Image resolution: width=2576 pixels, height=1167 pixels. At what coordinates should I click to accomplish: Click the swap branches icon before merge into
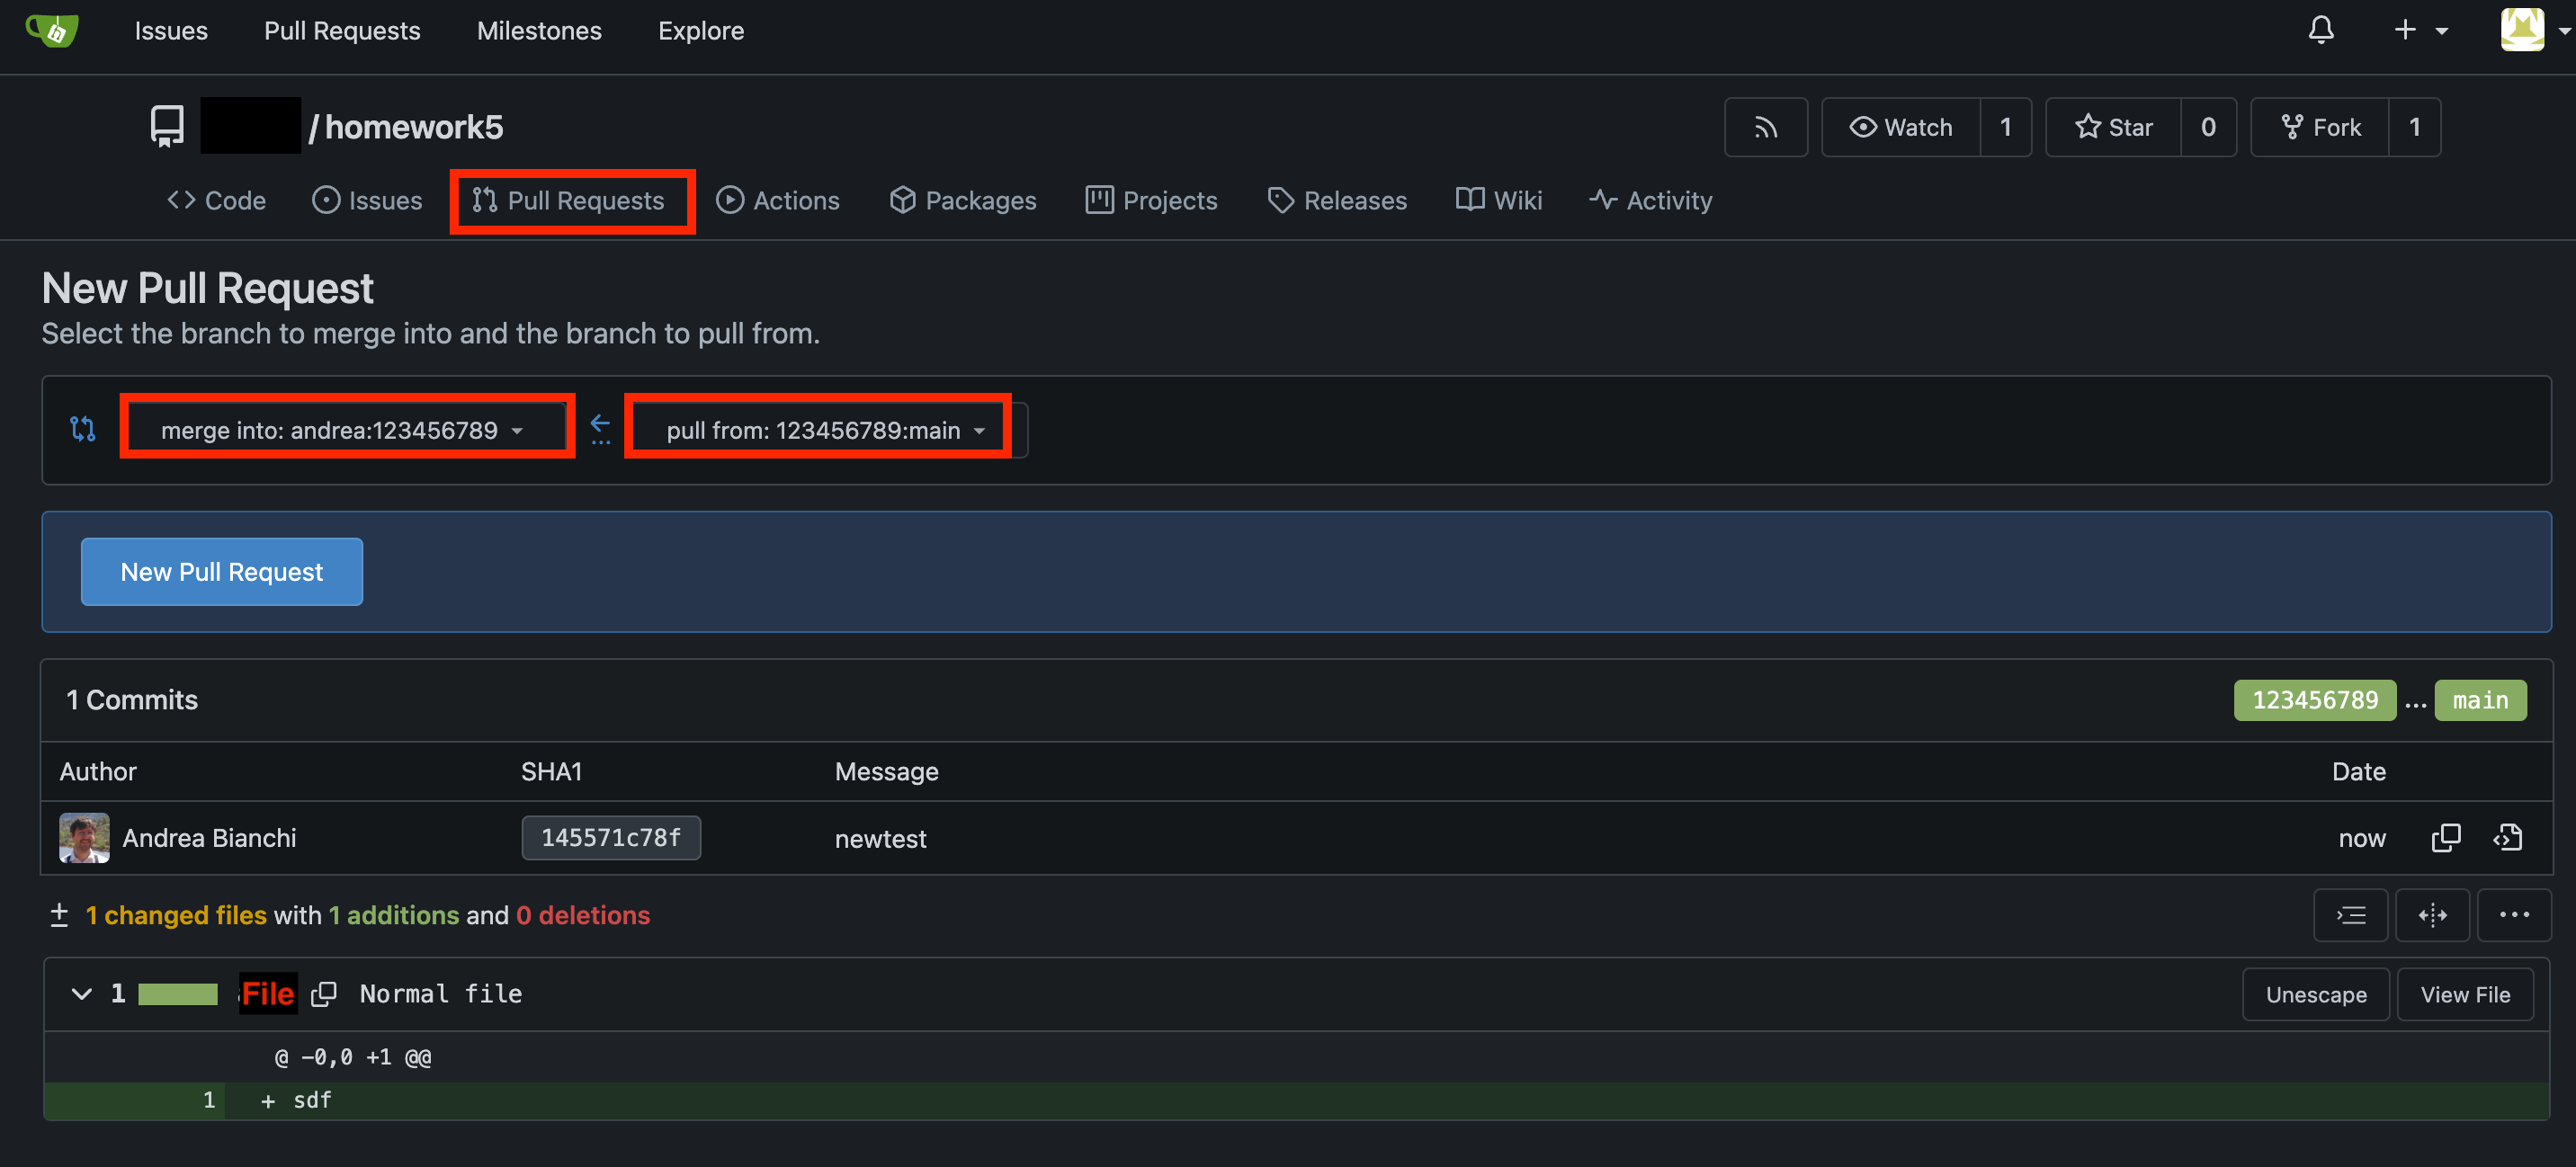(x=83, y=429)
